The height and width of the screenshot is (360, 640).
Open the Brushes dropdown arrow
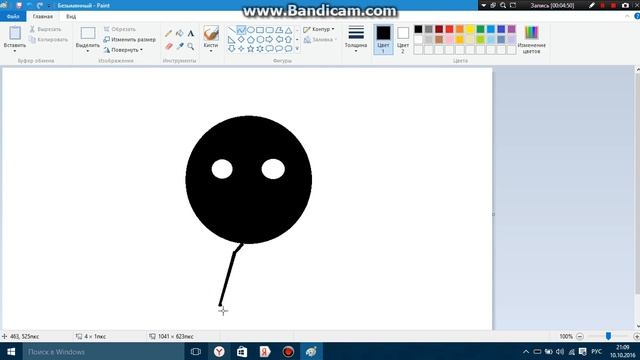(x=211, y=51)
